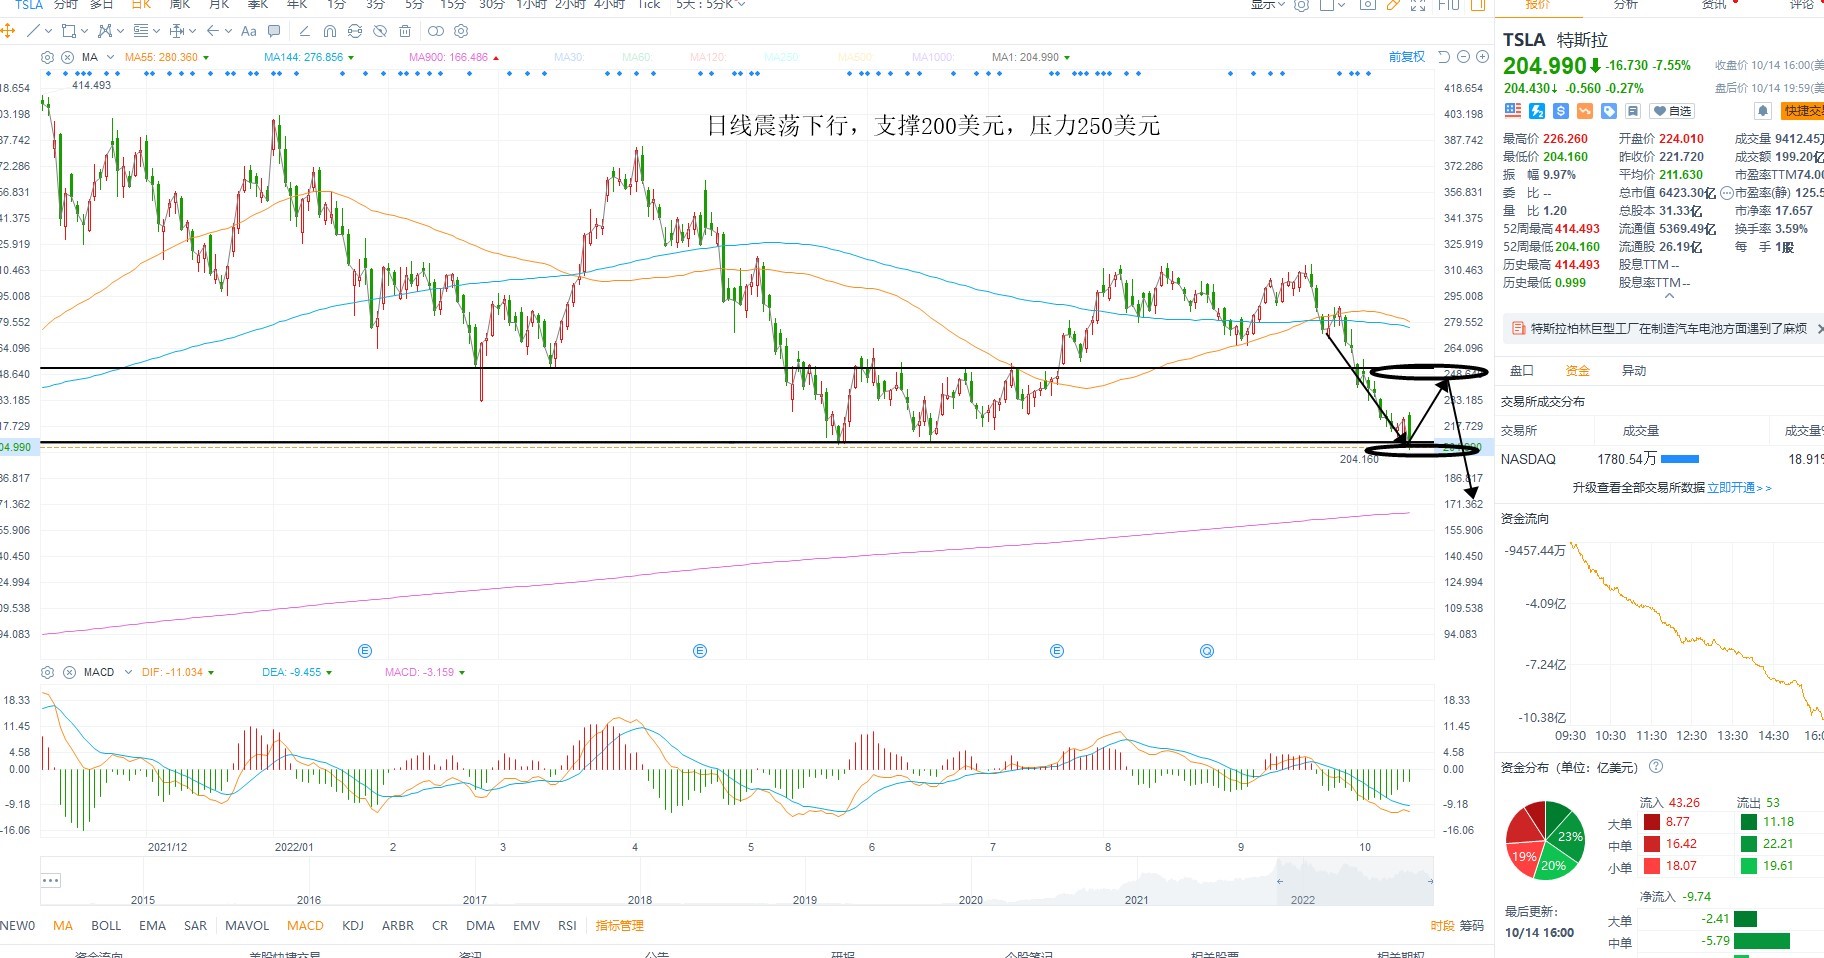
Task: Select the KDJ indicator
Action: [353, 926]
